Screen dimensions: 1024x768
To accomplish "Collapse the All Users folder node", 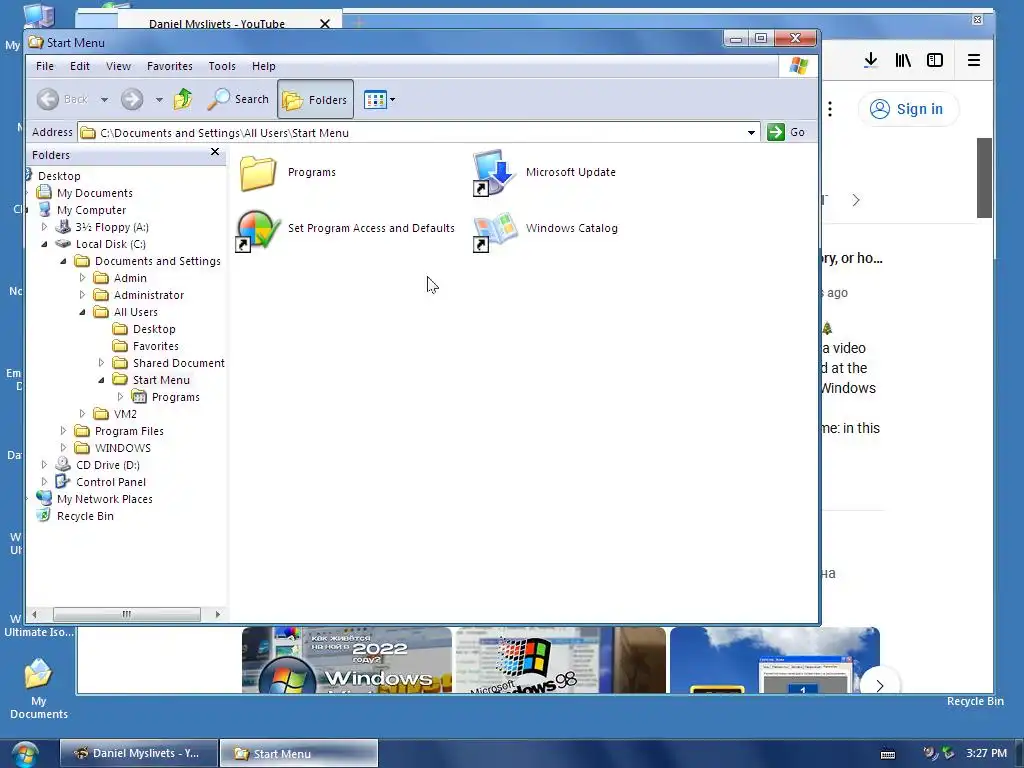I will 82,312.
